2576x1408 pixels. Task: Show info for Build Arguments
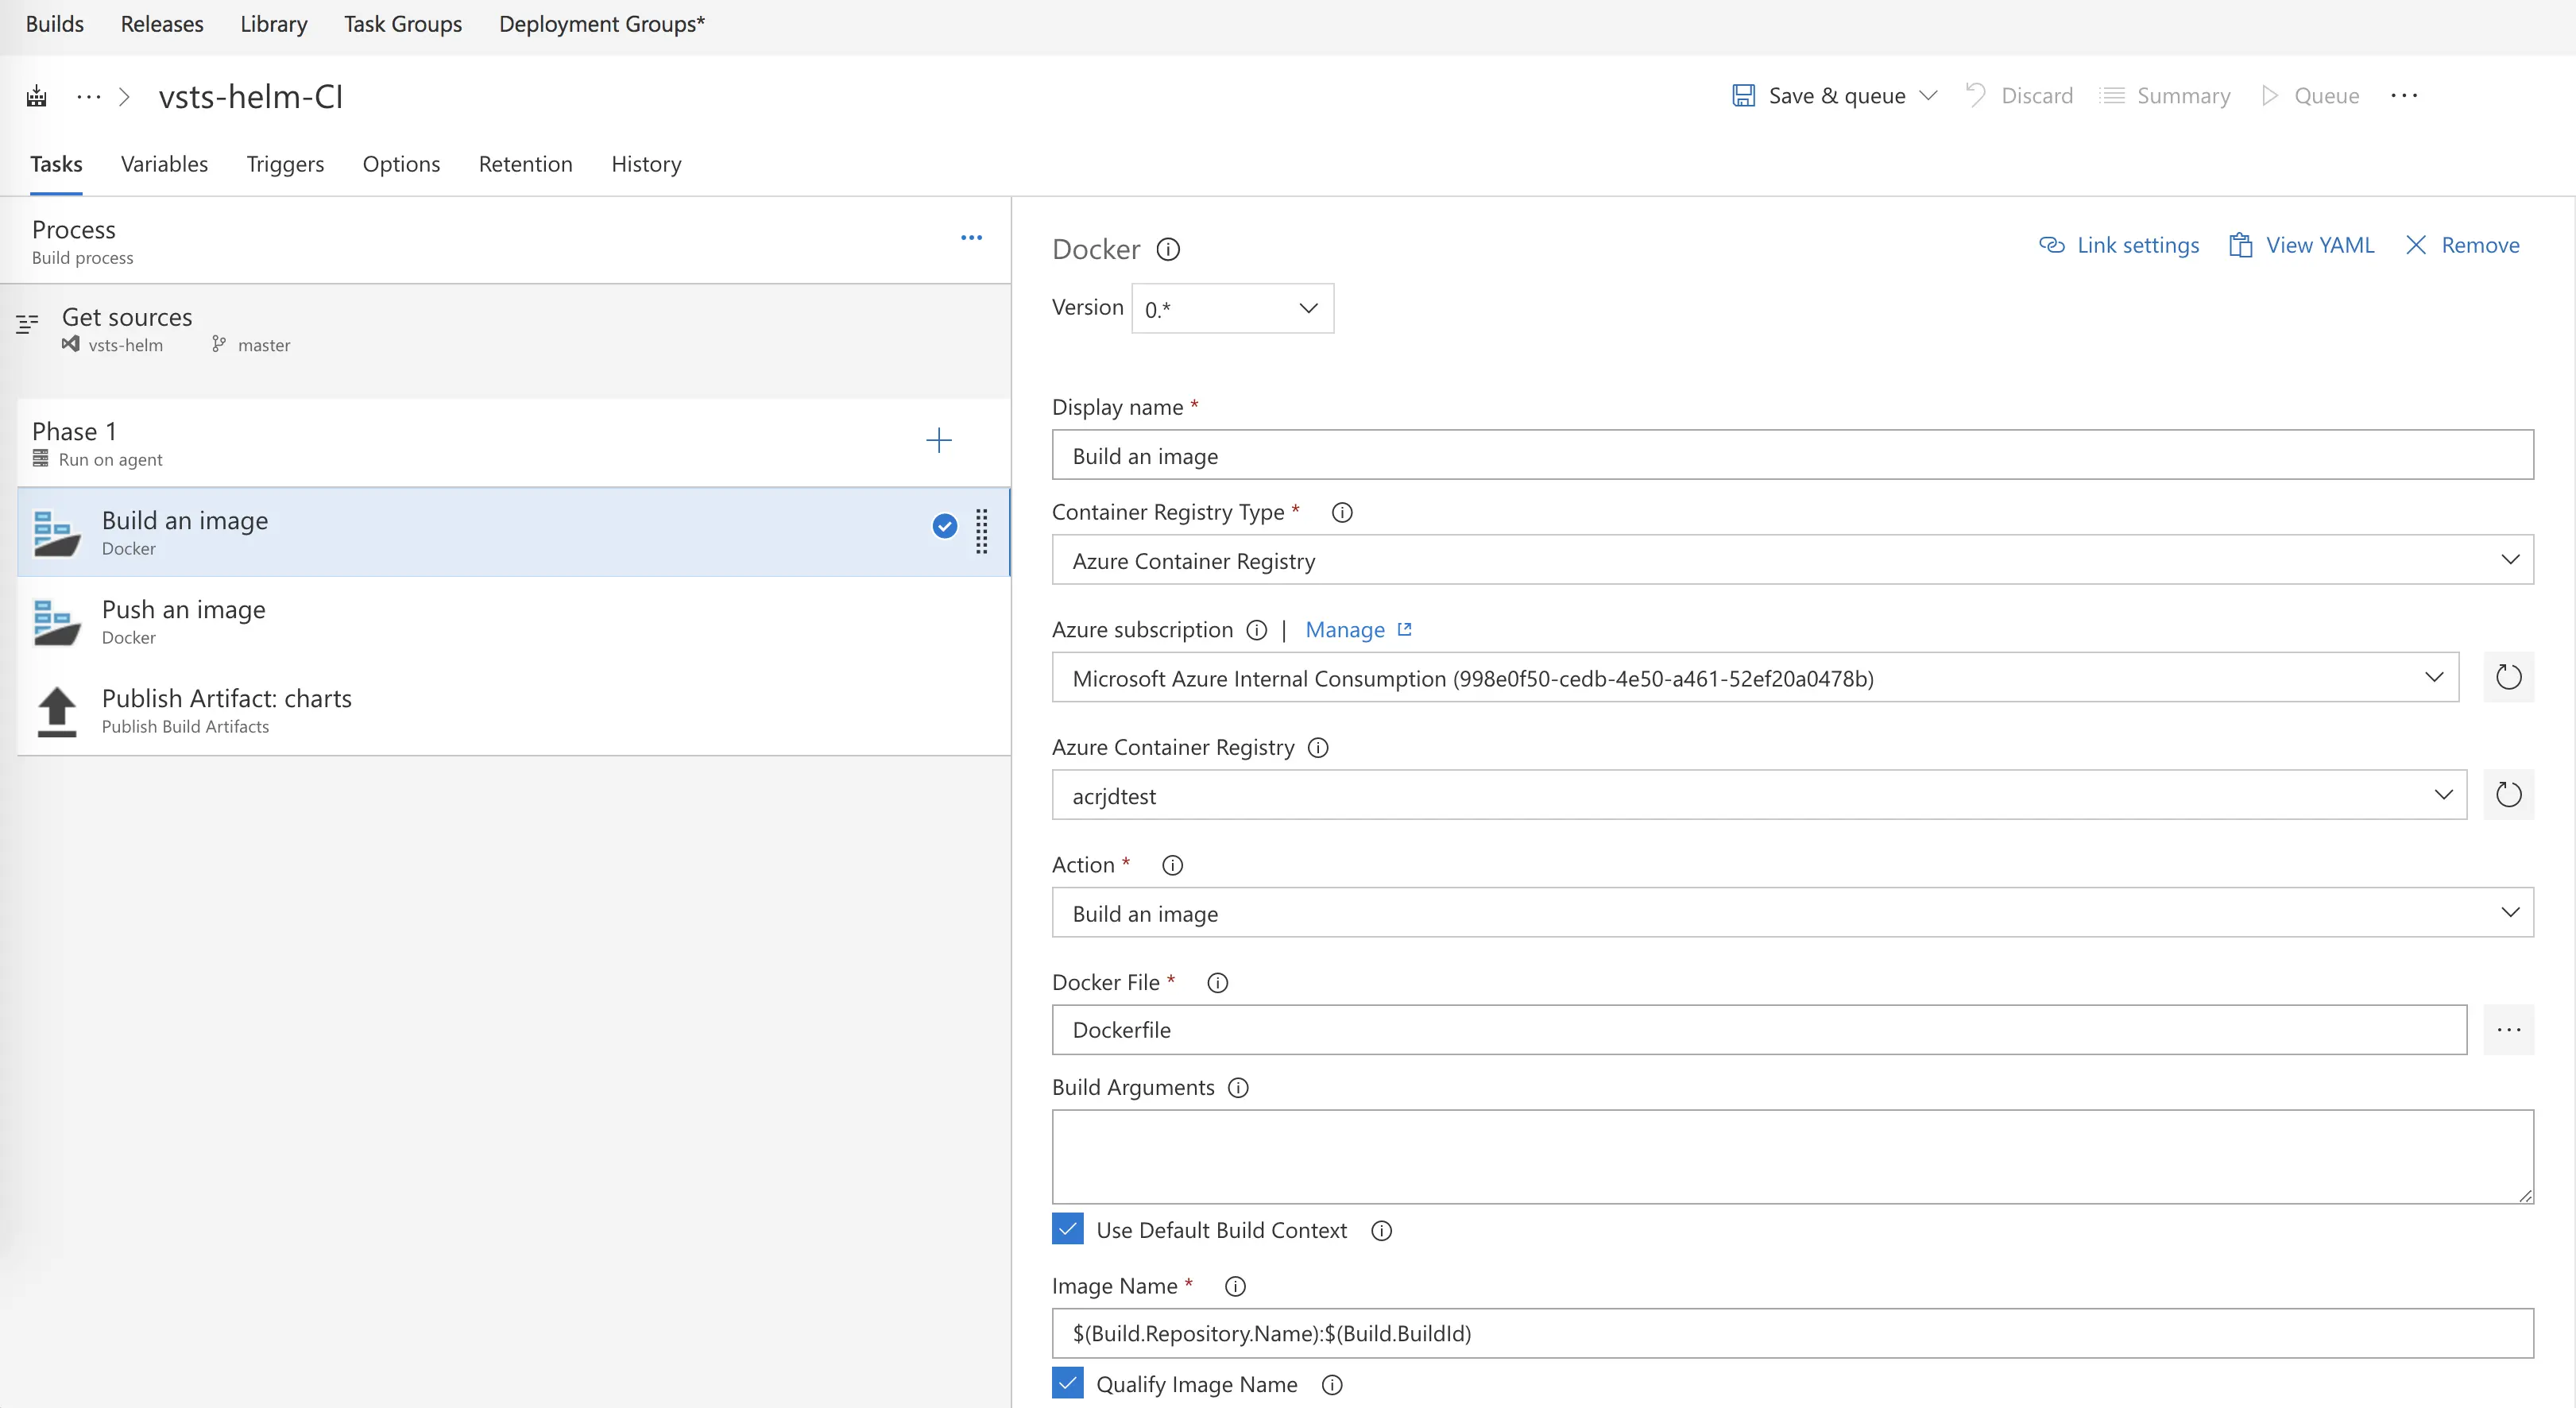tap(1238, 1088)
